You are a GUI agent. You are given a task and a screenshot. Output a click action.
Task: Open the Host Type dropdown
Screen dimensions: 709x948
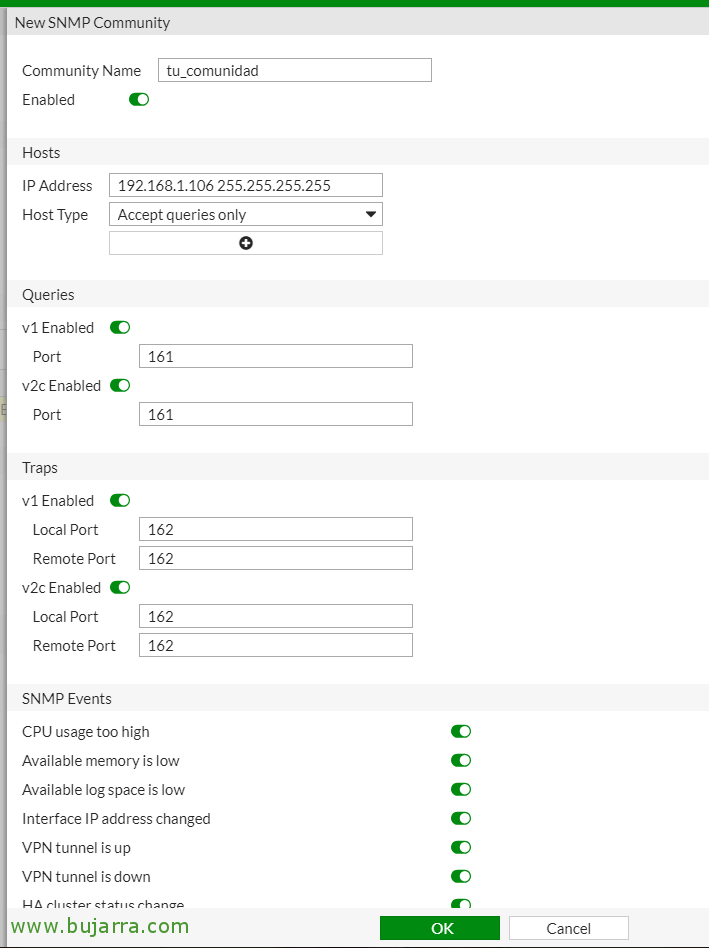click(246, 214)
